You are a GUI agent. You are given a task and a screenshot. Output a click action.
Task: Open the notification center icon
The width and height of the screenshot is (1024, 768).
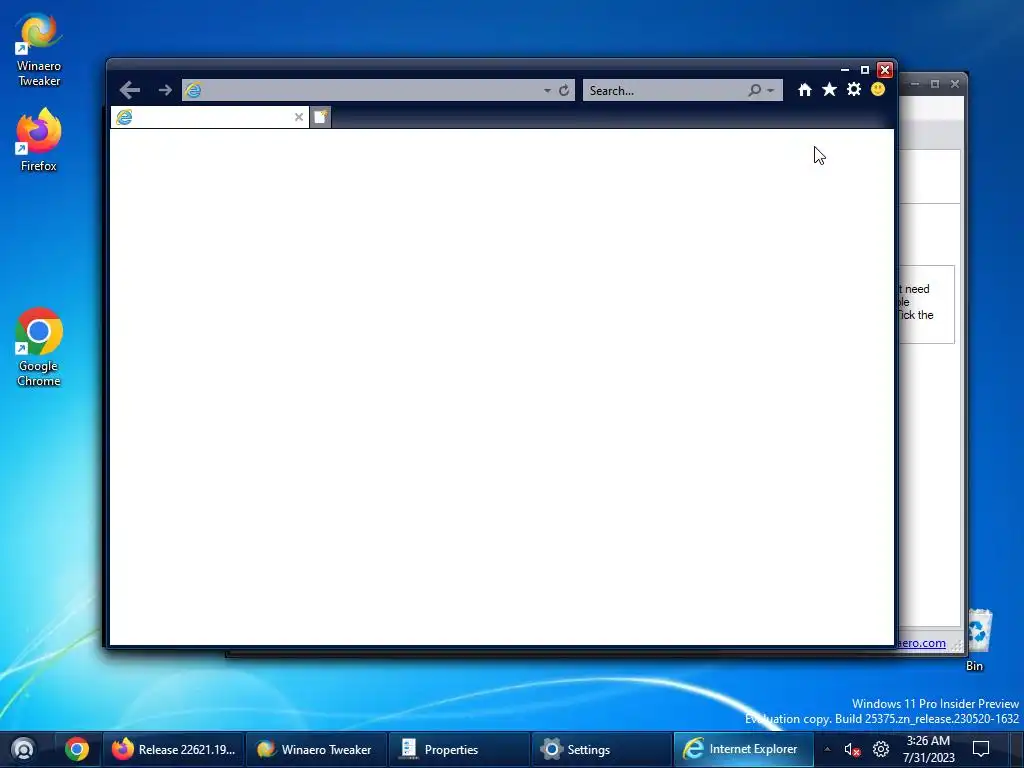981,749
